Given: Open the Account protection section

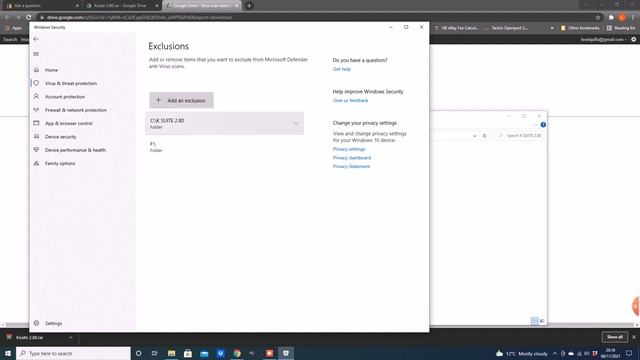Looking at the screenshot, I should 65,97.
